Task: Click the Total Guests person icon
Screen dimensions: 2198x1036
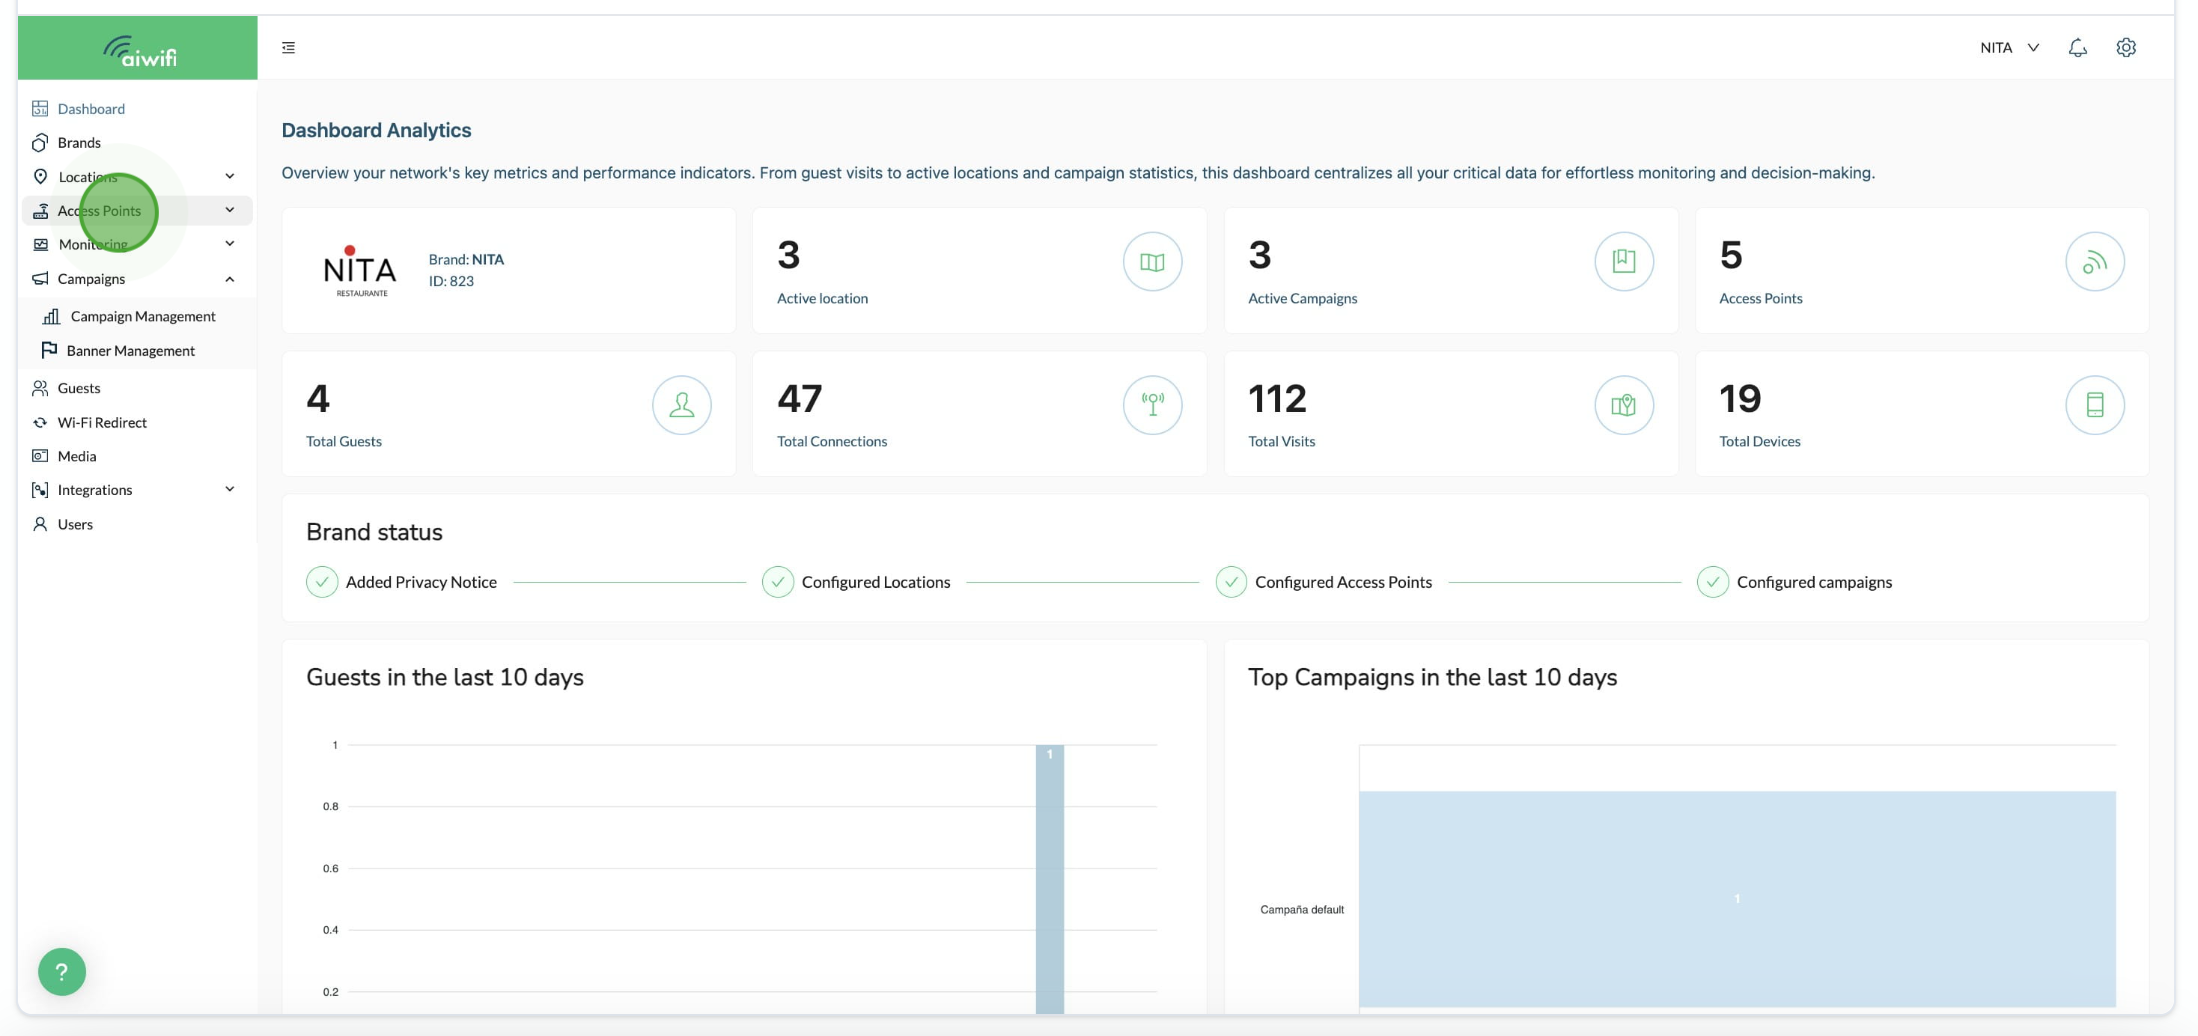Action: coord(681,405)
